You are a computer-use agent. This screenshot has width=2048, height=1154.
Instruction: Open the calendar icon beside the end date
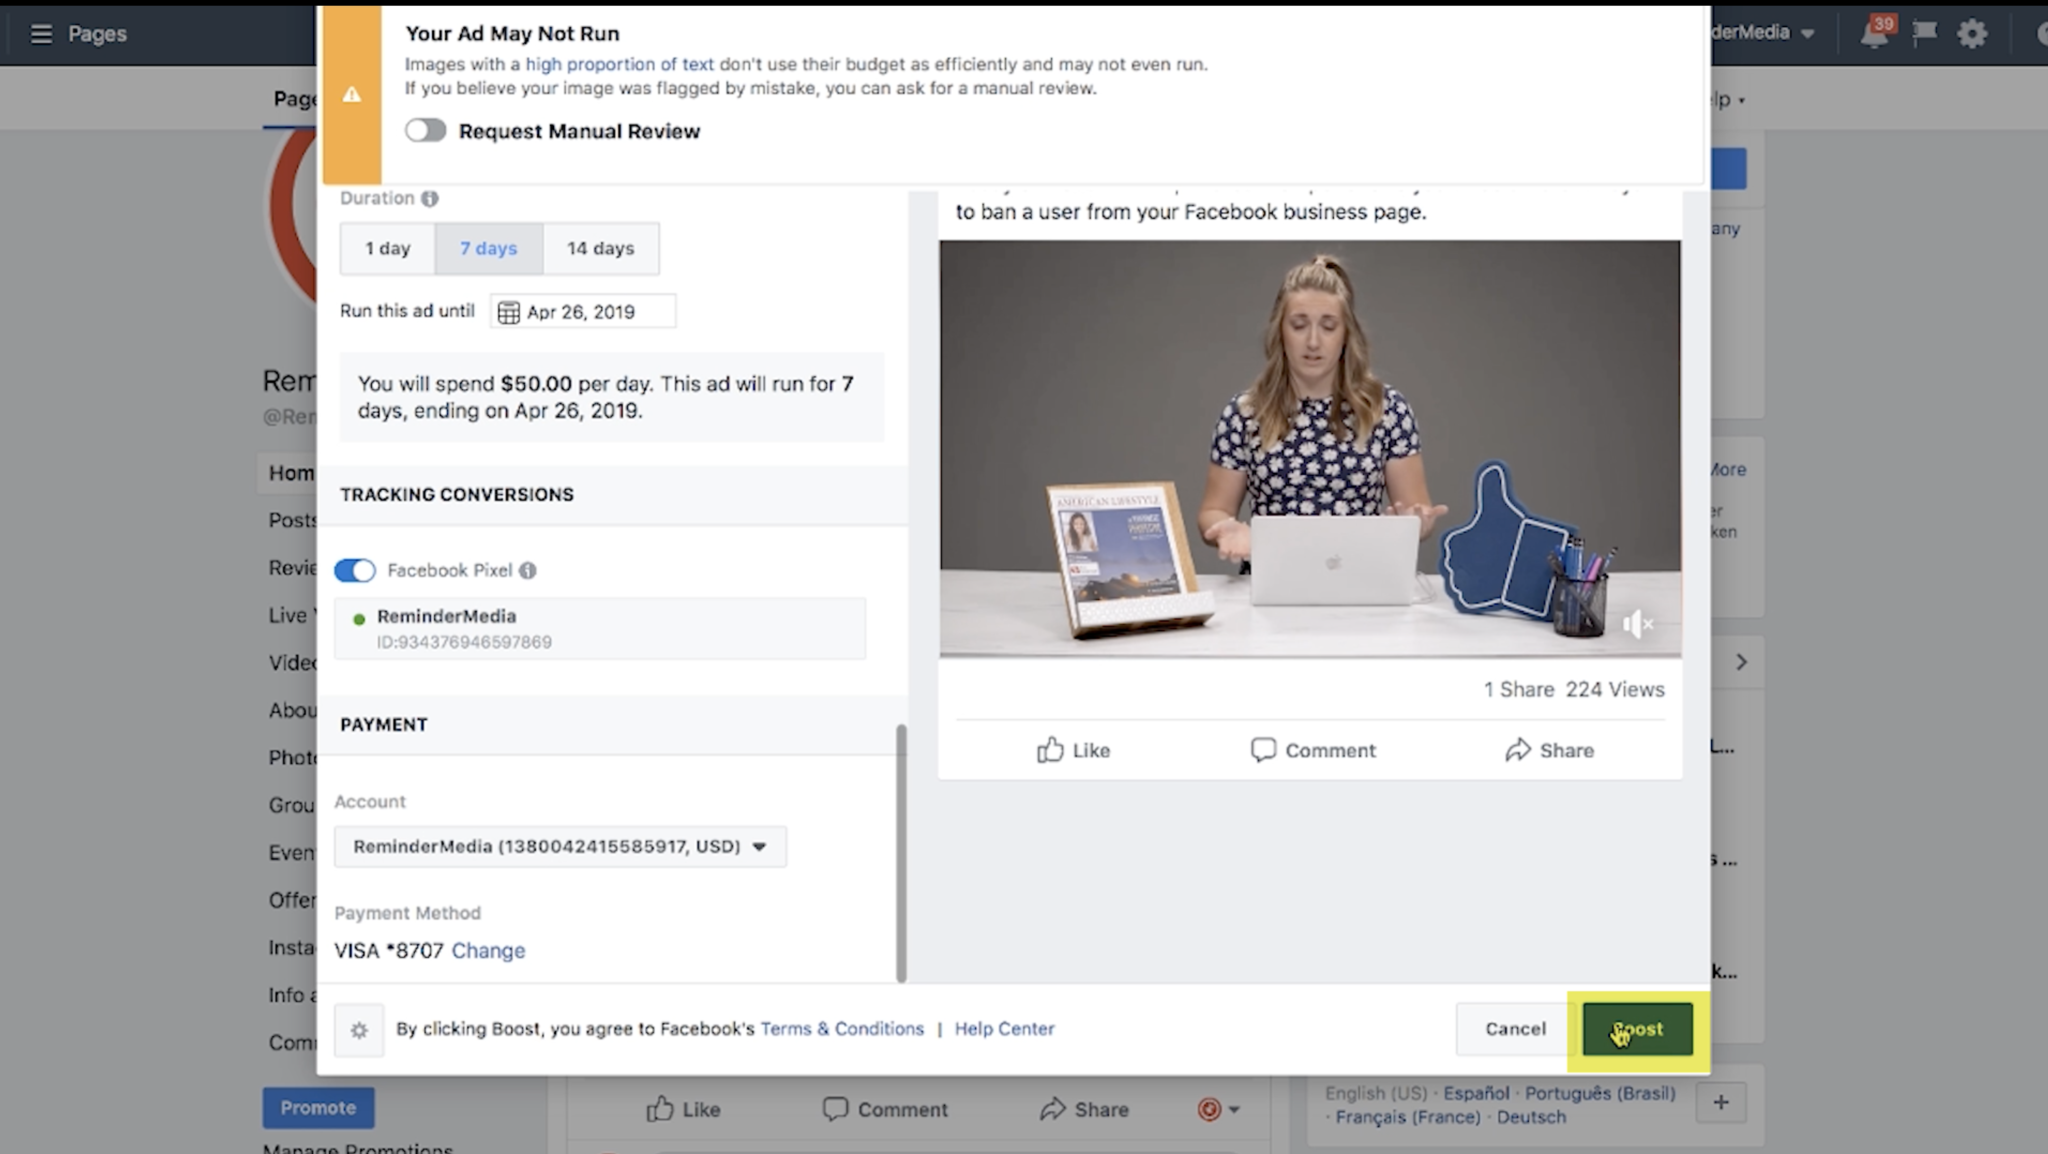click(508, 311)
